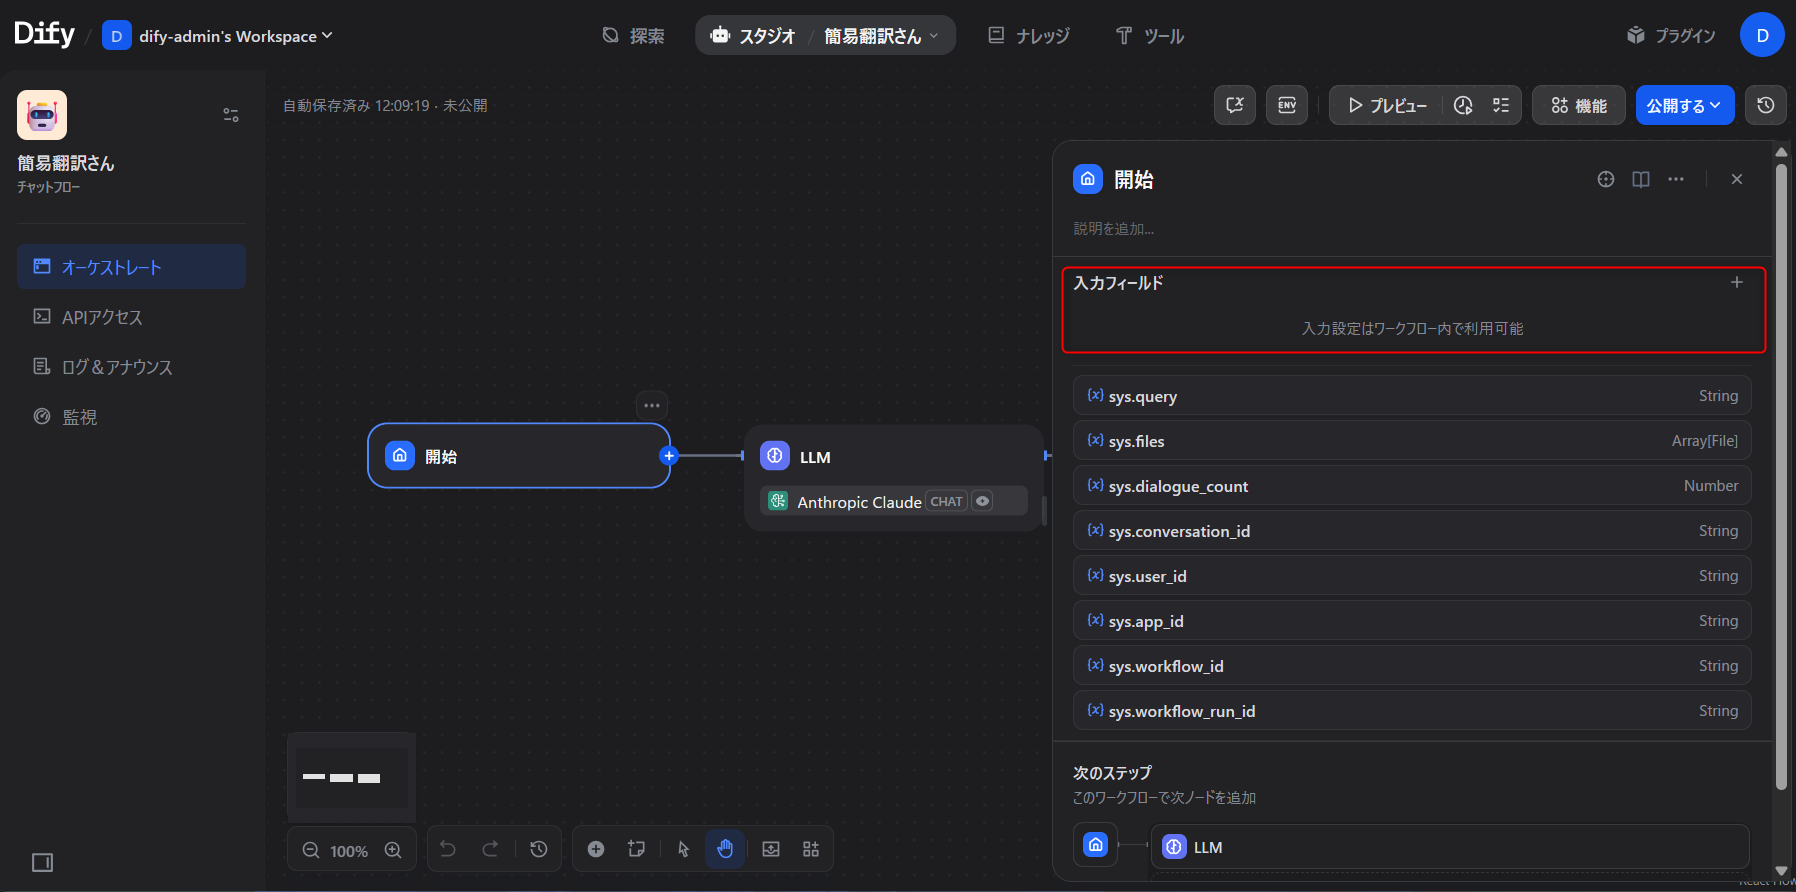Expand the 公開する publish dropdown

[1684, 105]
